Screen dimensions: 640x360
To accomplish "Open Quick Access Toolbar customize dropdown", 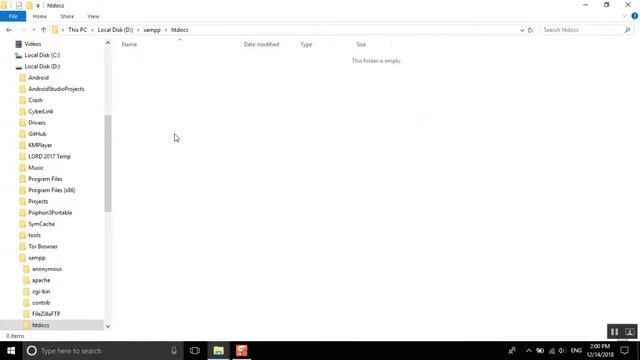I will (x=38, y=6).
